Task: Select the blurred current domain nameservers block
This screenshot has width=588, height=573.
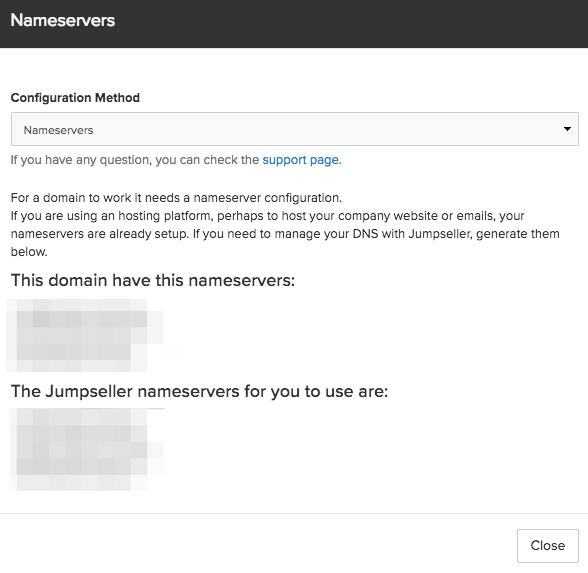Action: 86,335
